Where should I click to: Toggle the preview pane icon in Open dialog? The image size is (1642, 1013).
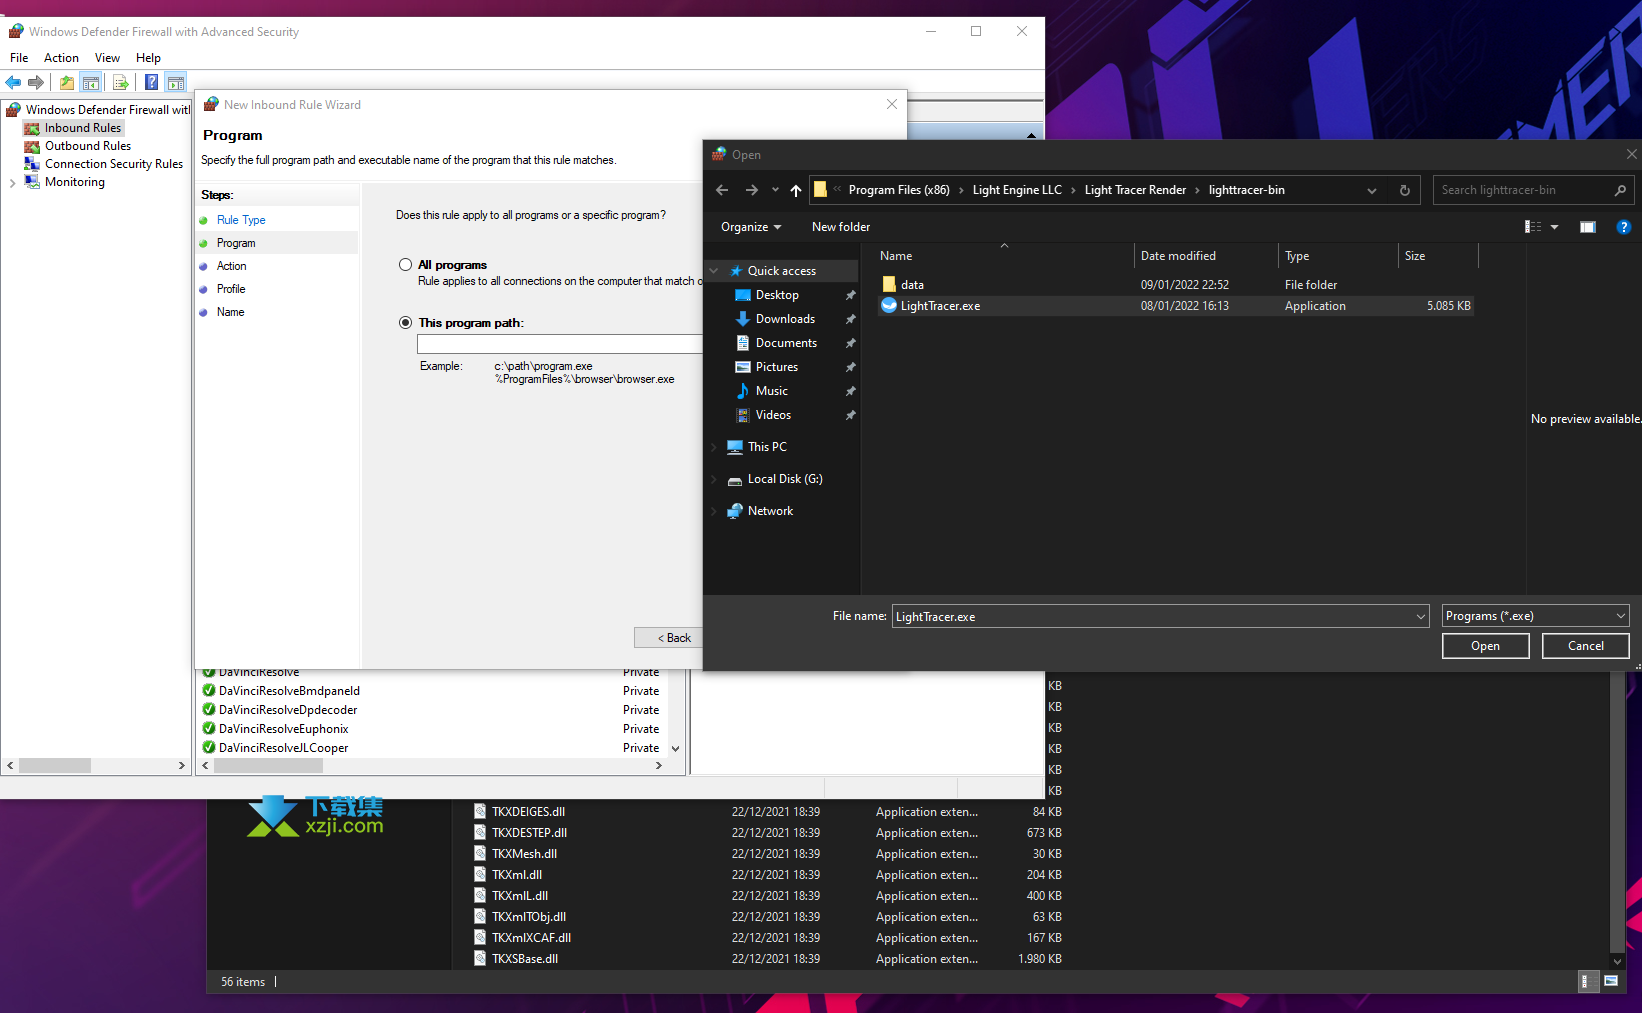1587,227
